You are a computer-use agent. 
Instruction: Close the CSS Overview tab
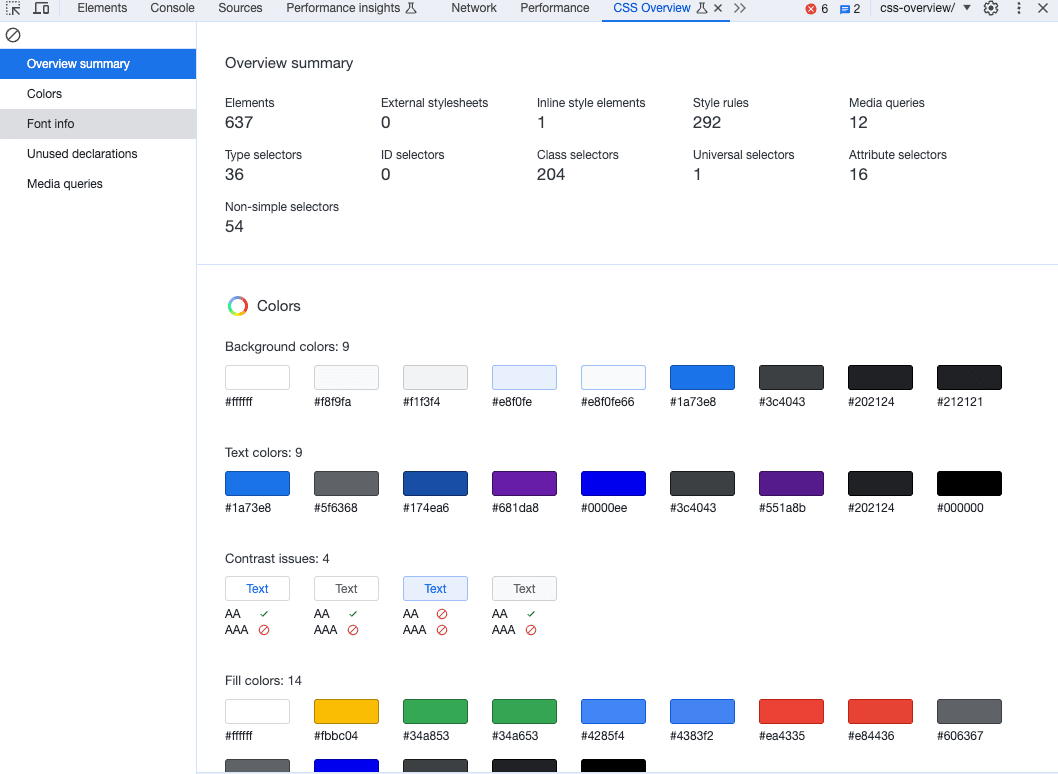click(718, 8)
